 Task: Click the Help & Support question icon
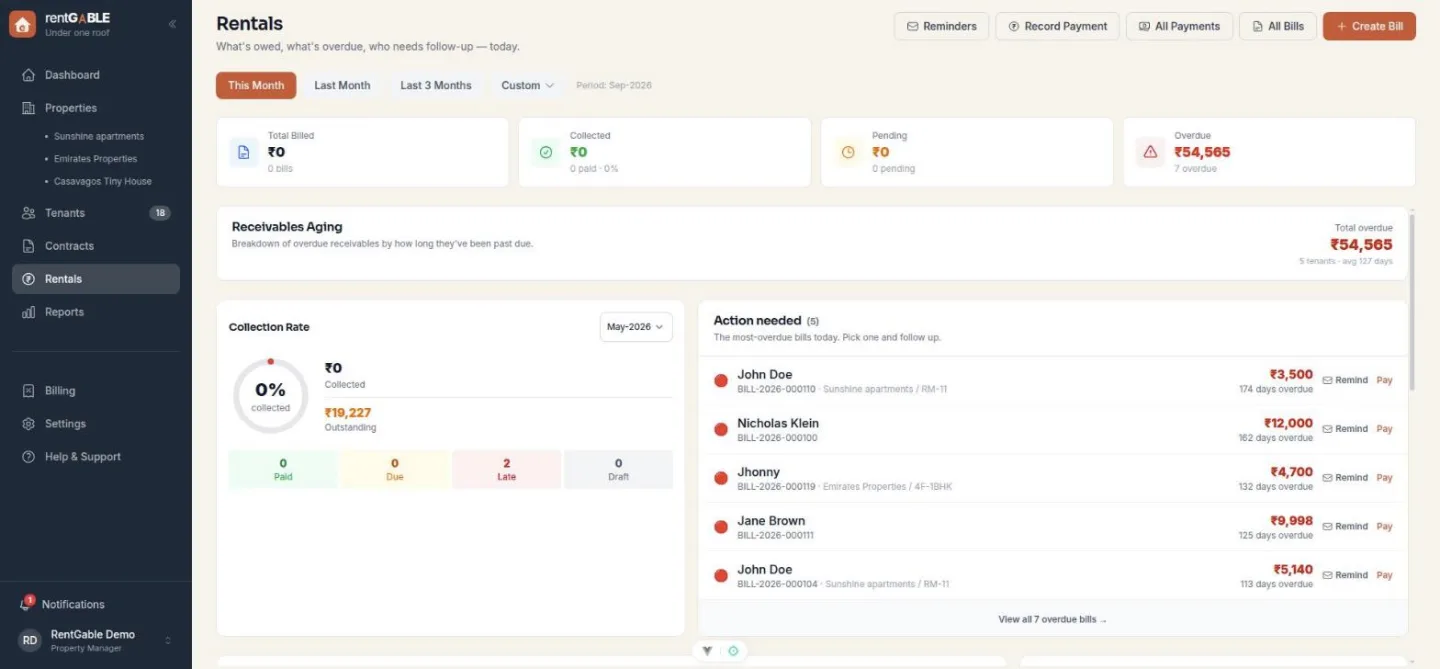[28, 457]
